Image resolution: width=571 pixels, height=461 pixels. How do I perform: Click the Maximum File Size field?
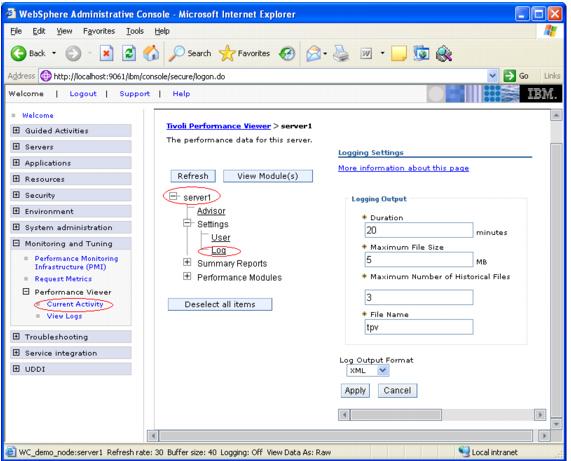coord(419,260)
